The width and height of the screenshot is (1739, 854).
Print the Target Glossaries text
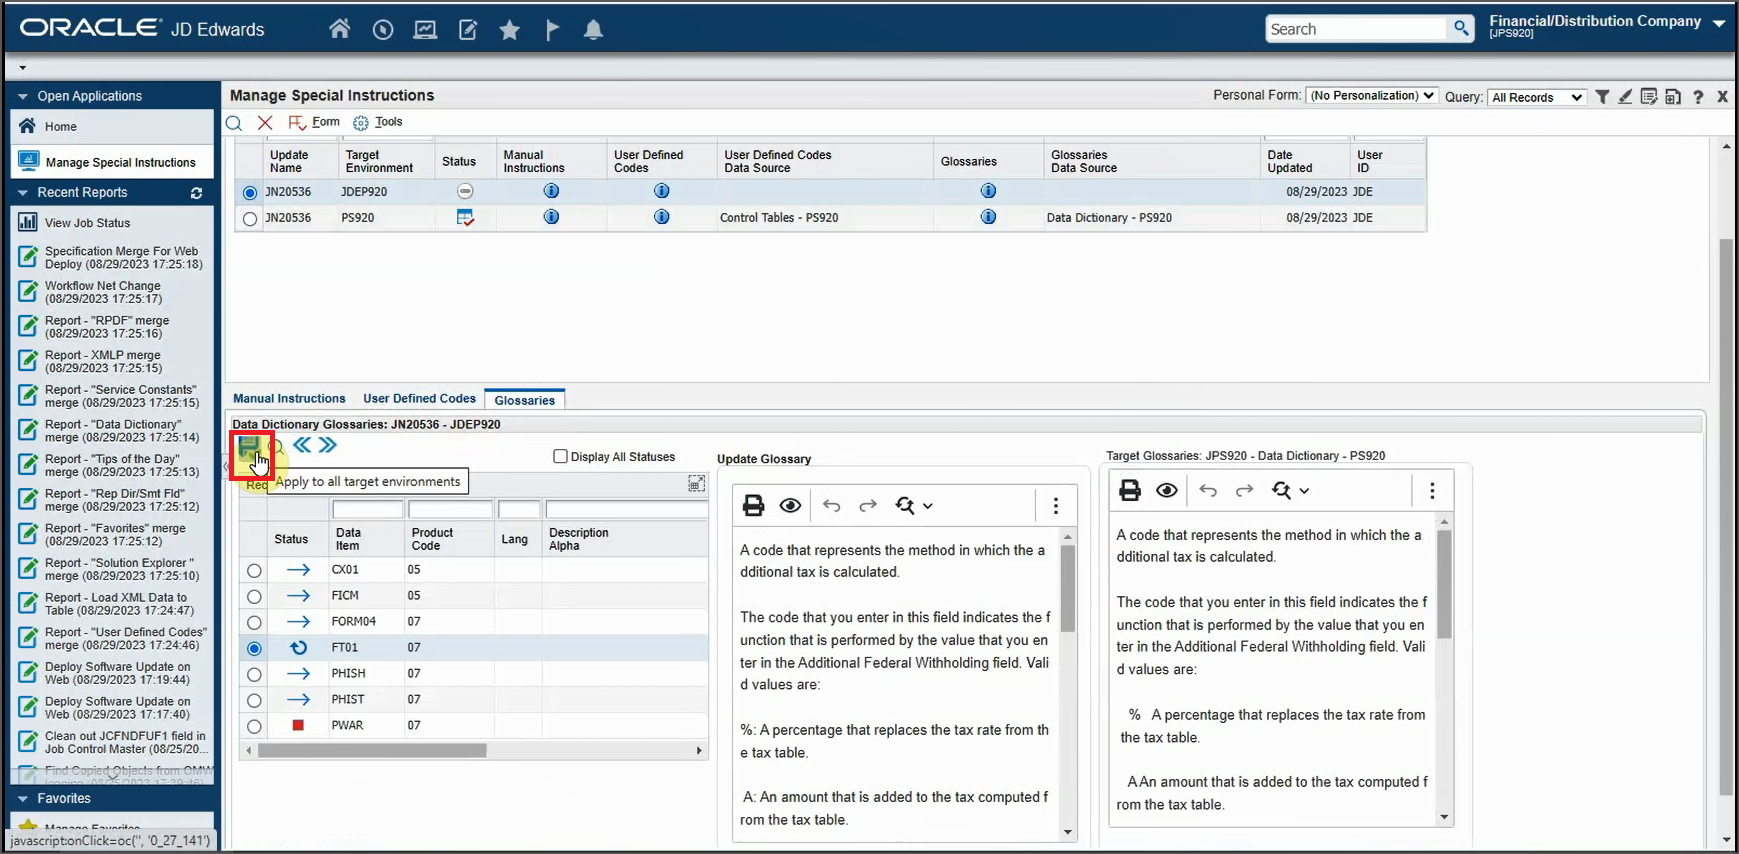coord(1130,490)
